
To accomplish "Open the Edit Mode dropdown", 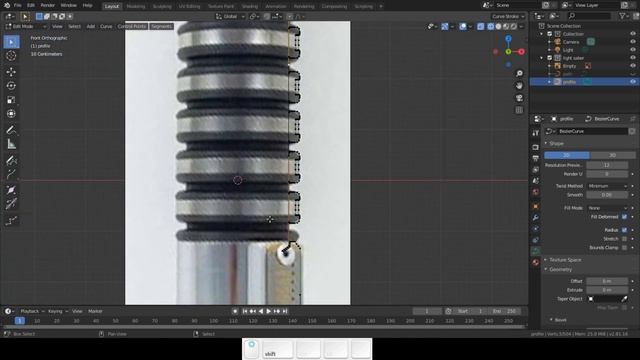I will pyautogui.click(x=26, y=26).
